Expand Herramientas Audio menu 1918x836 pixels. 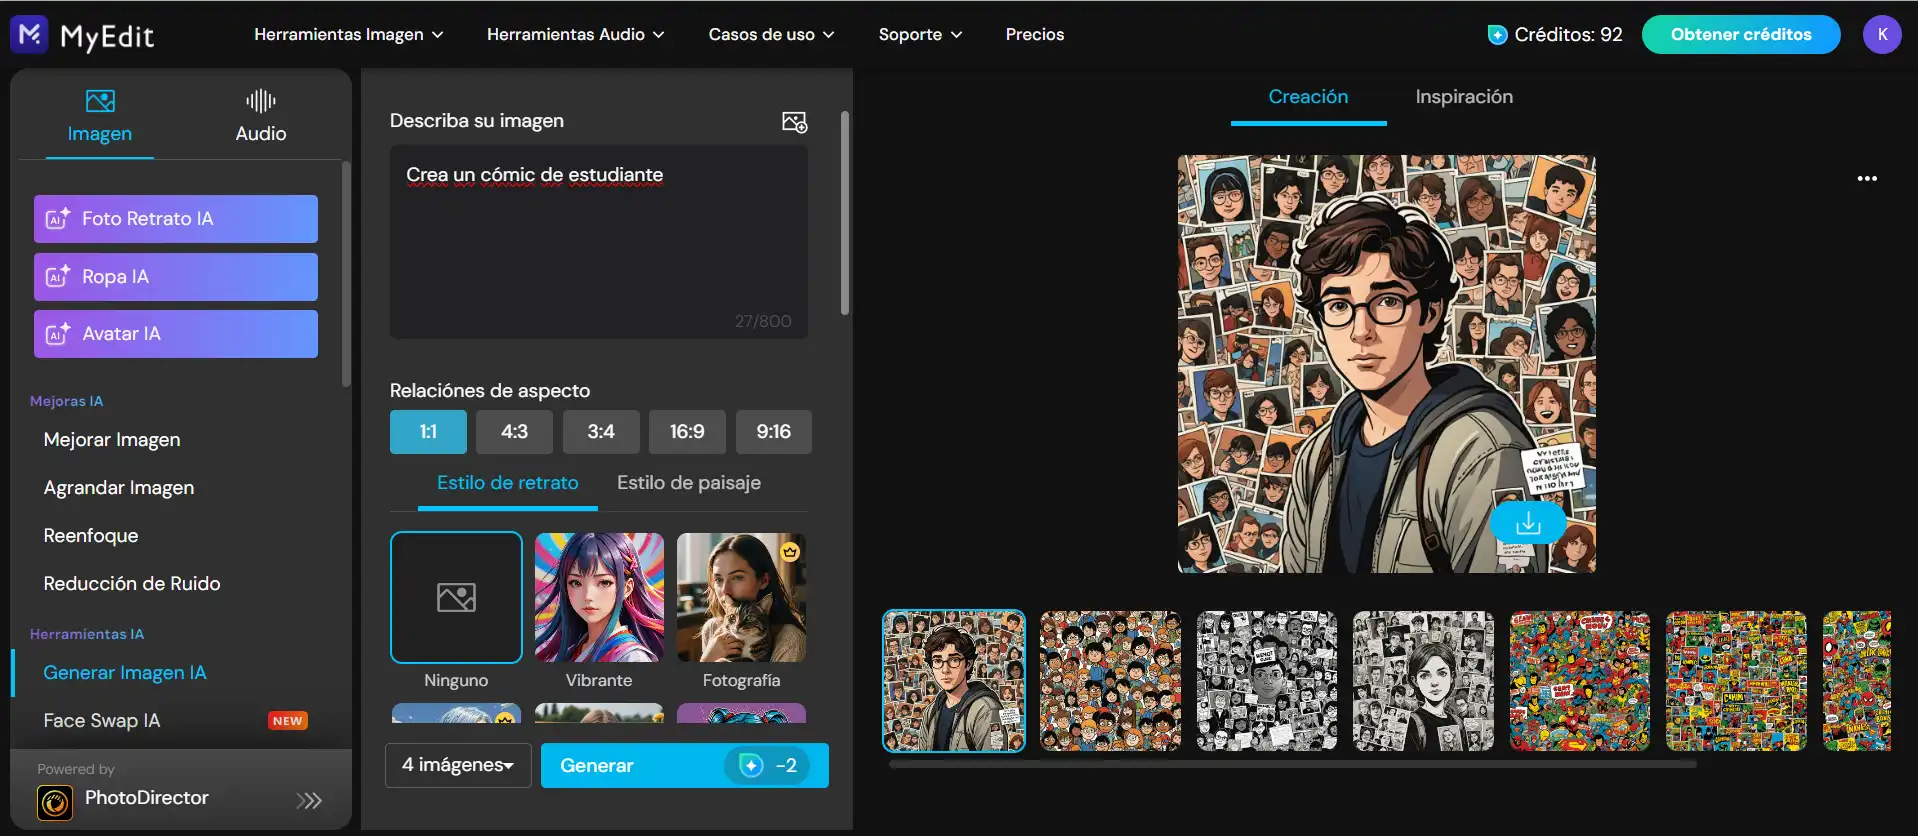[x=575, y=34]
